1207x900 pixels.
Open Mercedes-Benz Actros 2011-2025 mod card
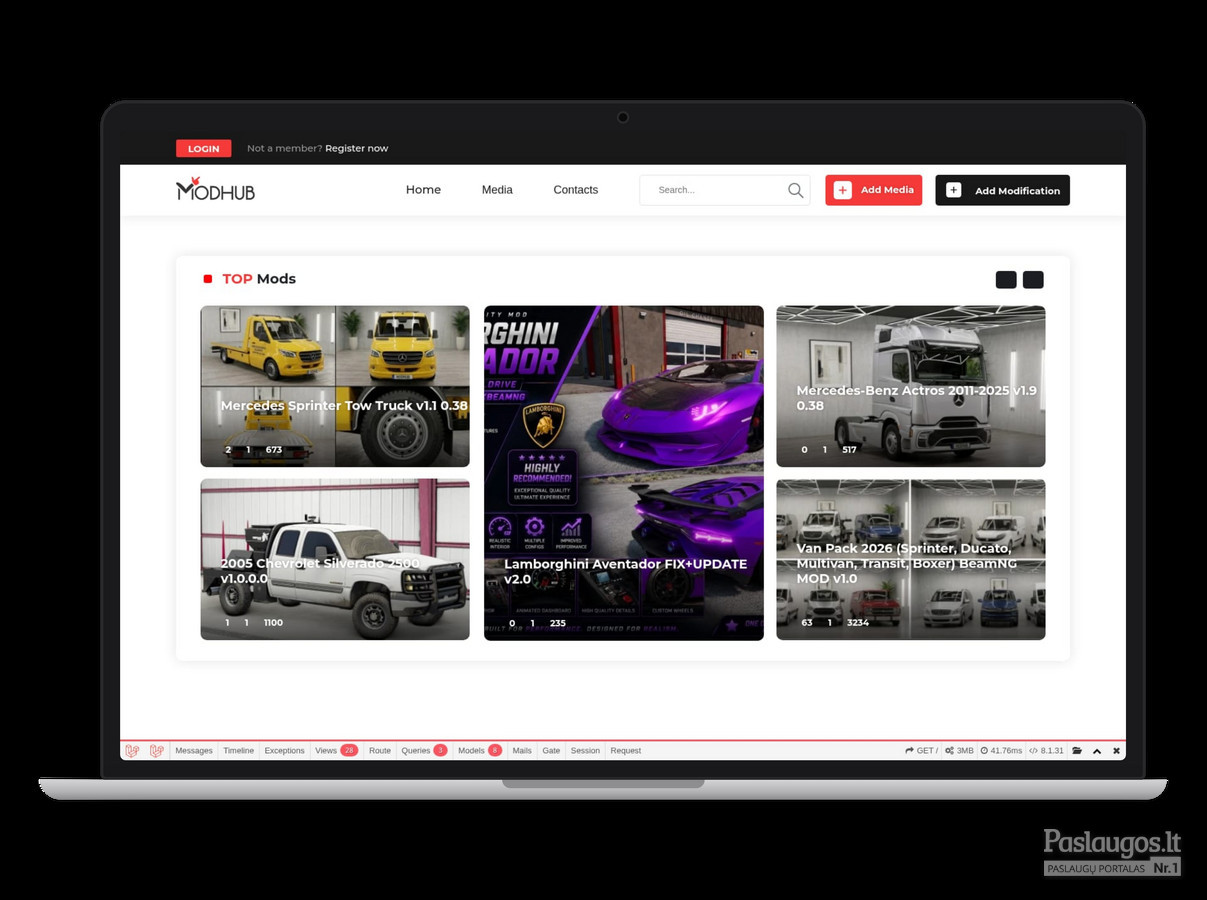(911, 386)
